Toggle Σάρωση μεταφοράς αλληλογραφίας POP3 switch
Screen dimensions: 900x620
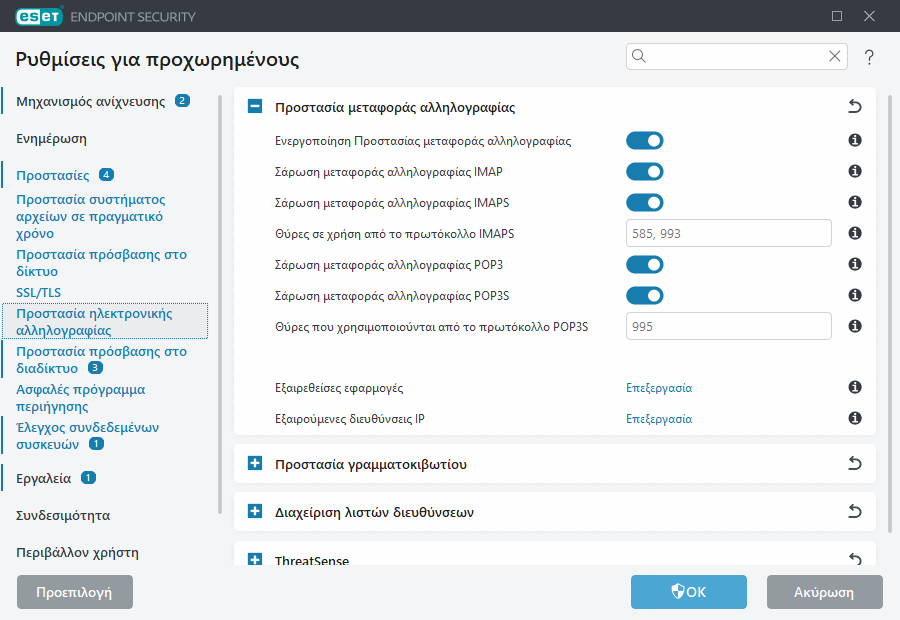645,265
